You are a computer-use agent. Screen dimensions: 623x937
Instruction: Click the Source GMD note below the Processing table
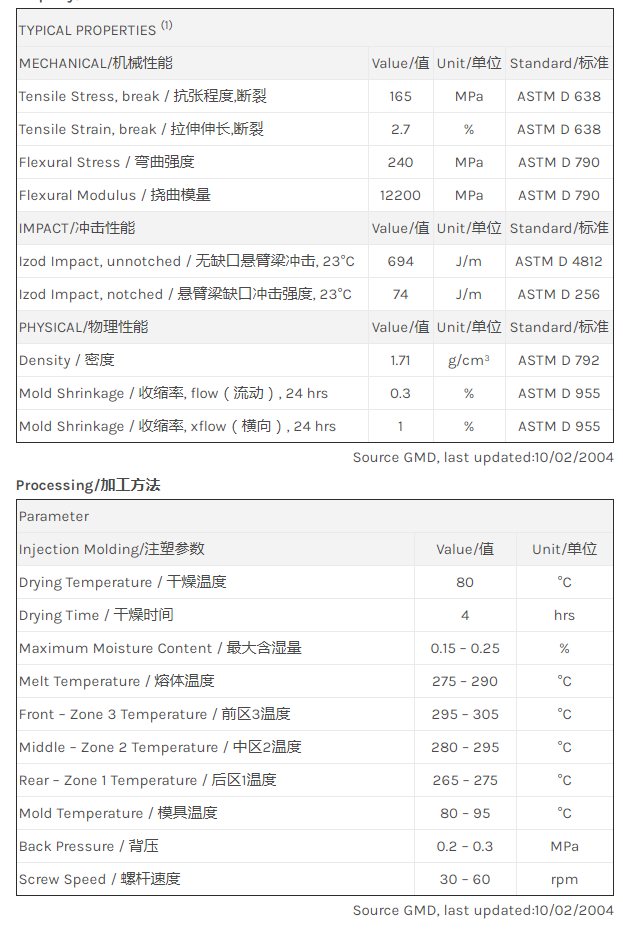coord(483,911)
